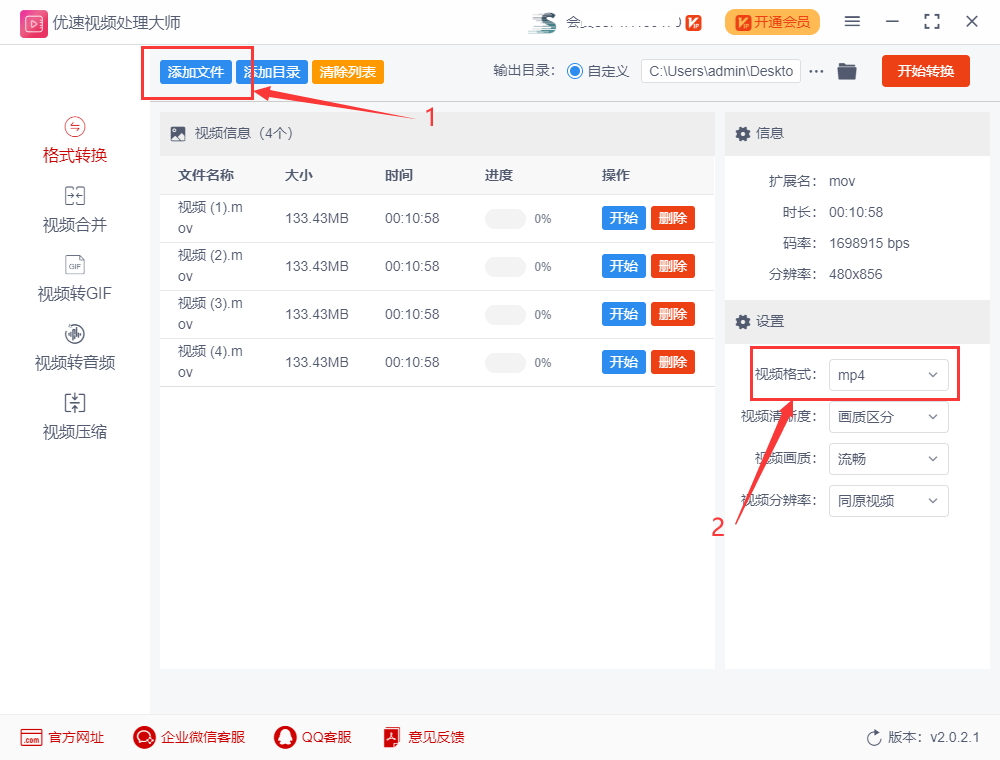Open the 视频转GIF section

75,279
